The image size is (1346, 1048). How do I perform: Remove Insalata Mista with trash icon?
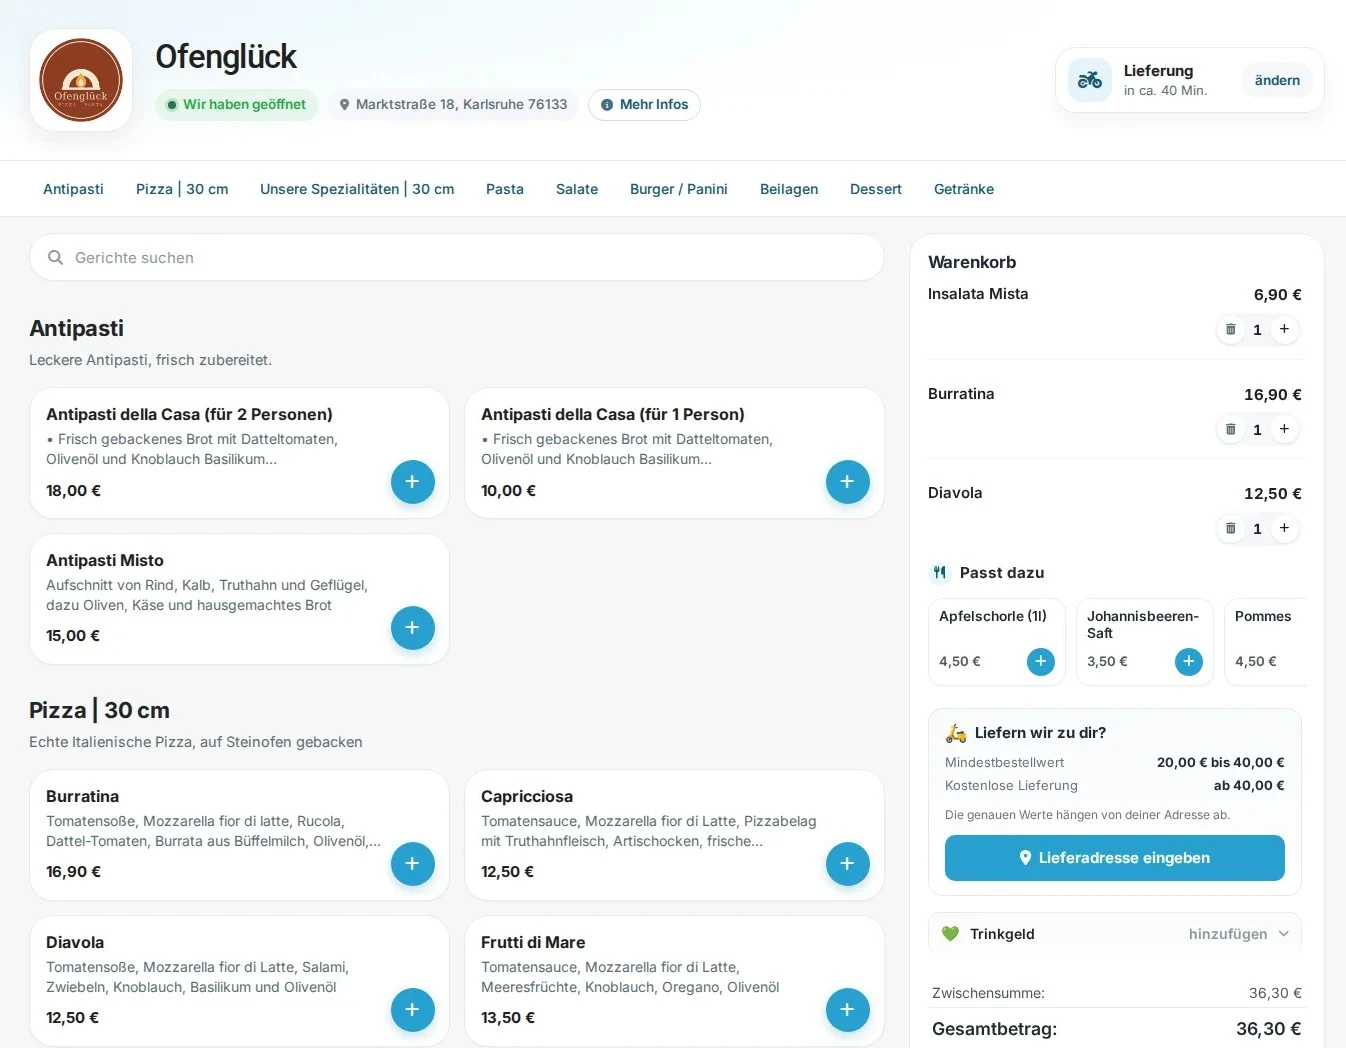[1231, 329]
